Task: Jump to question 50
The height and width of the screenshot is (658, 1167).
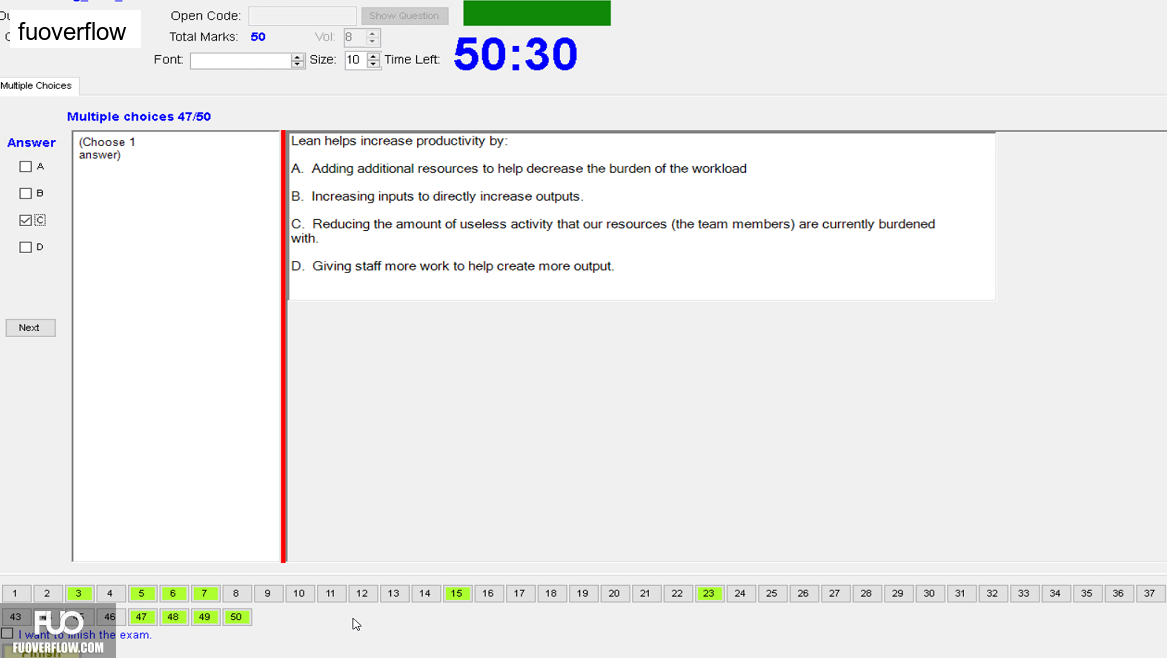Action: pyautogui.click(x=236, y=617)
